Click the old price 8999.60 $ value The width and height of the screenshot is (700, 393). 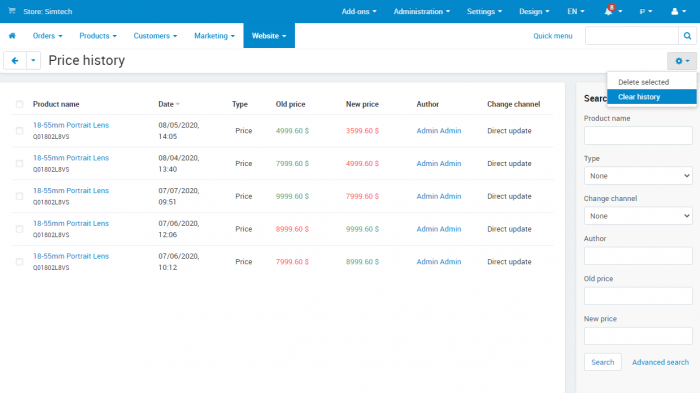[x=292, y=229]
